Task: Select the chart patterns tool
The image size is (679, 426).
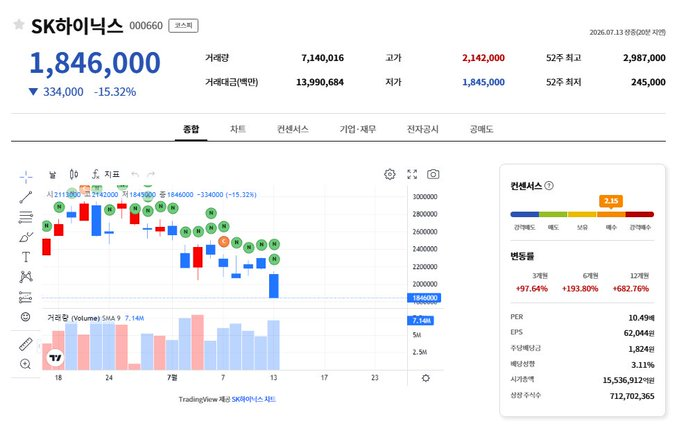Action: pos(26,277)
